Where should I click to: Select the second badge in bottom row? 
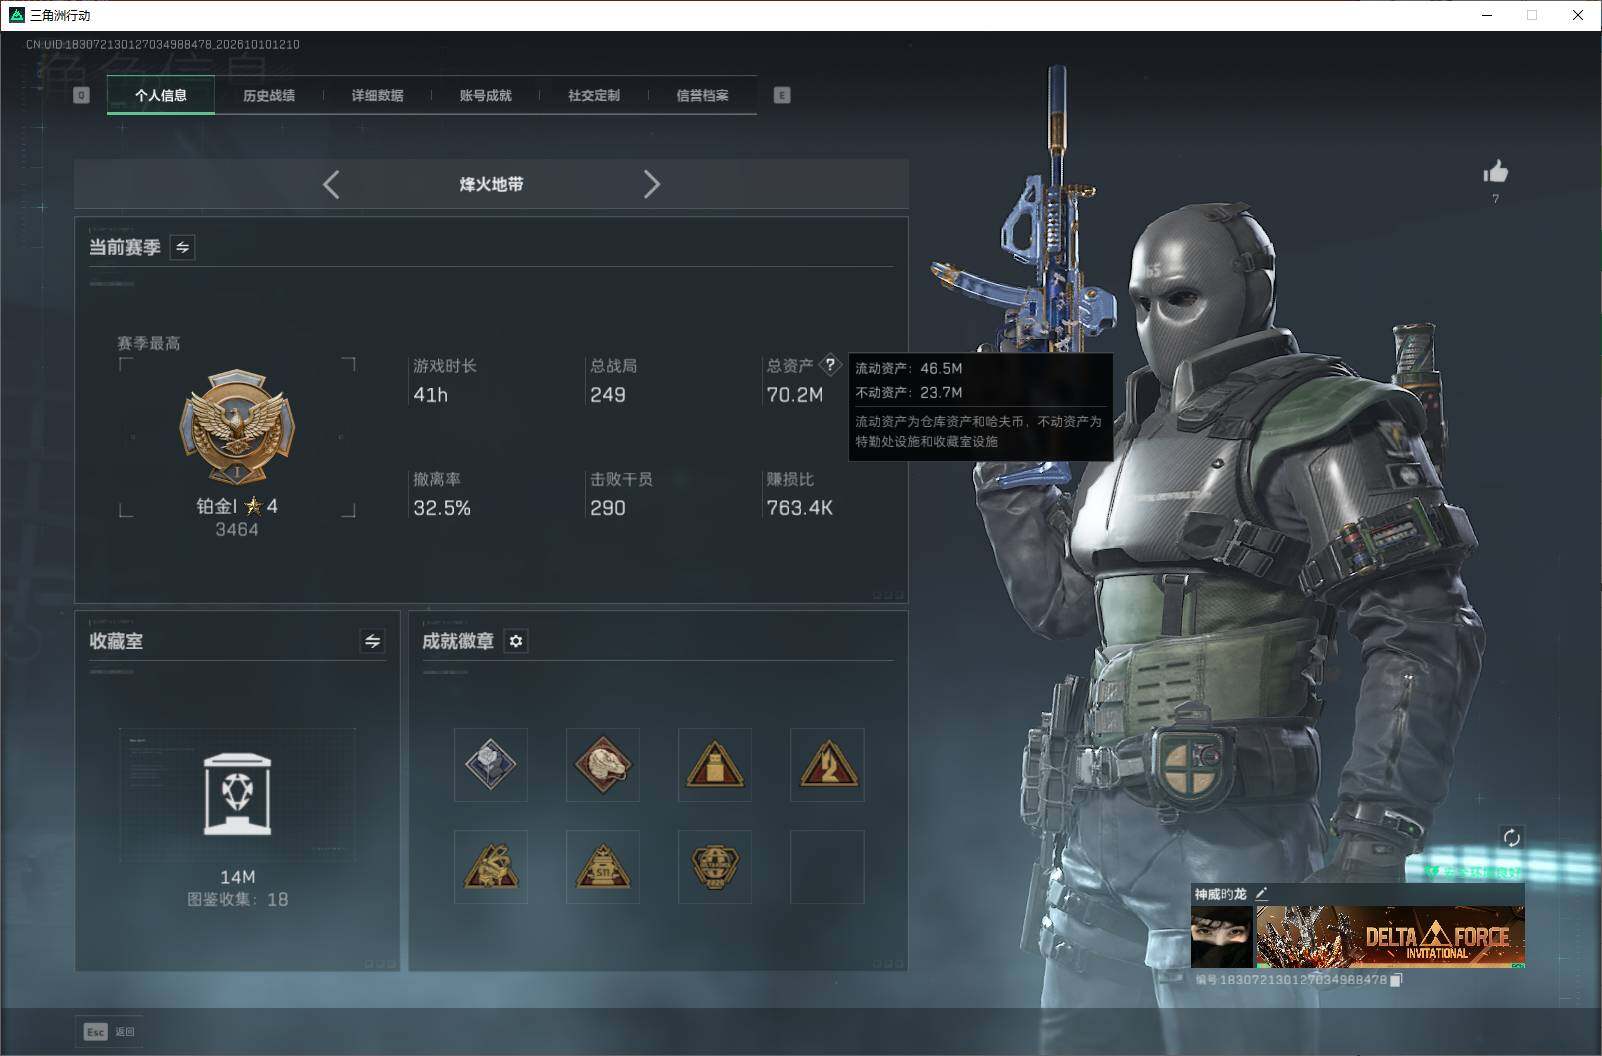tap(603, 867)
